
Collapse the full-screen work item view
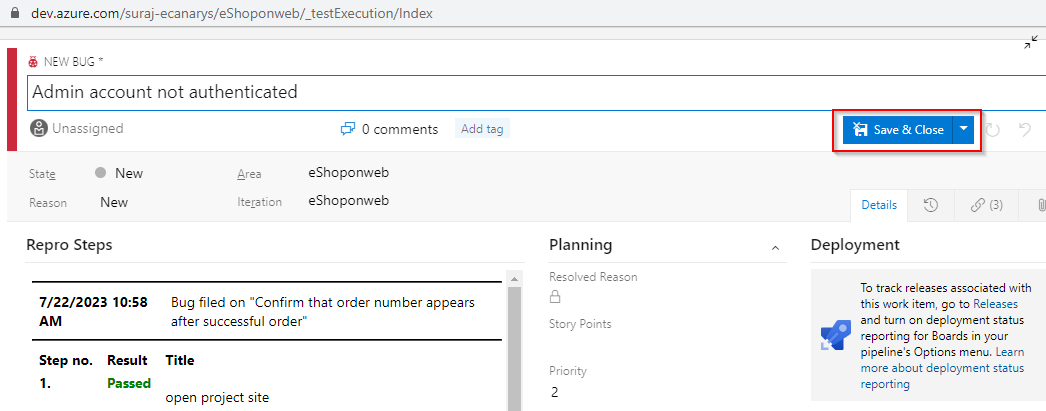coord(1031,43)
